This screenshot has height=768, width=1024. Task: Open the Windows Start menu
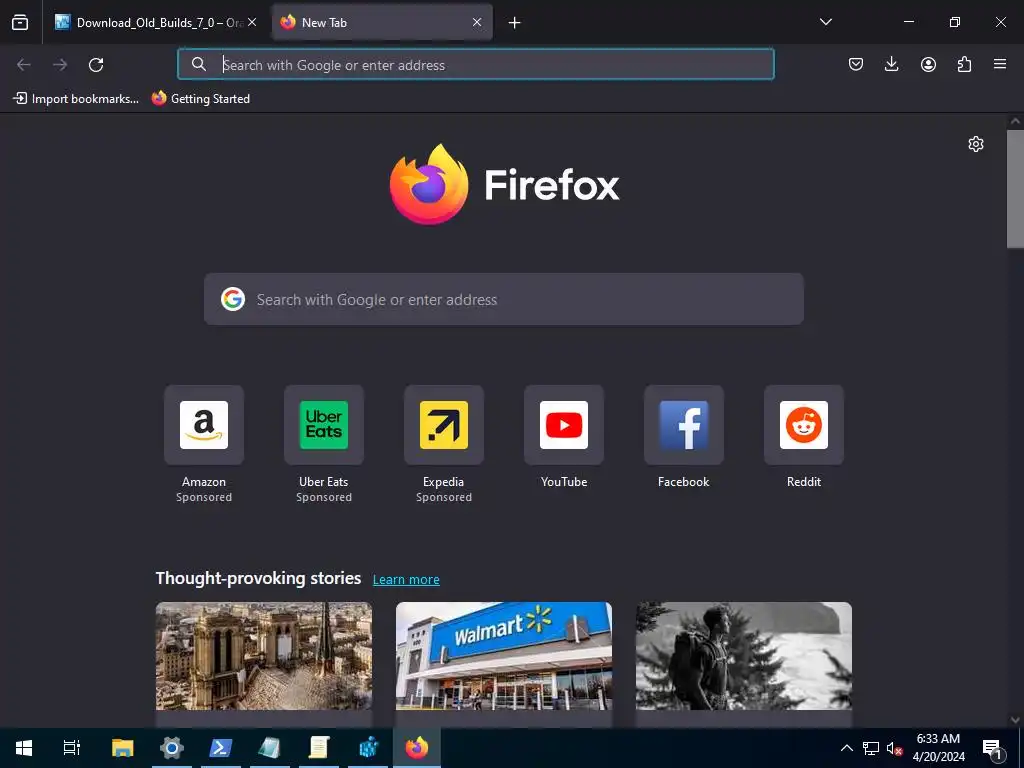[x=24, y=748]
